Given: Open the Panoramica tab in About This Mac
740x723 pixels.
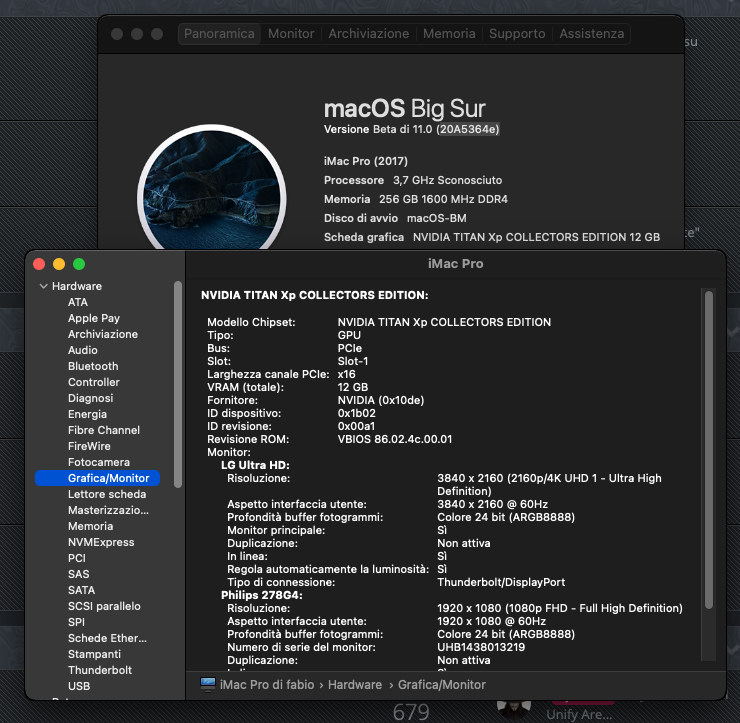Looking at the screenshot, I should point(219,34).
